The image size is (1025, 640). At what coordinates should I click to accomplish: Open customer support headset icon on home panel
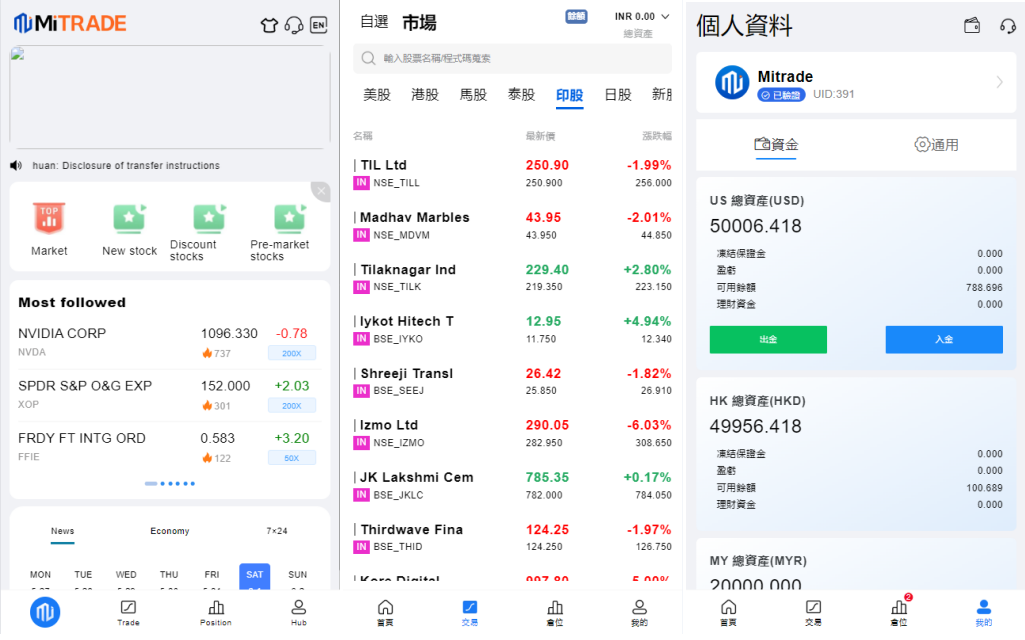pyautogui.click(x=294, y=25)
